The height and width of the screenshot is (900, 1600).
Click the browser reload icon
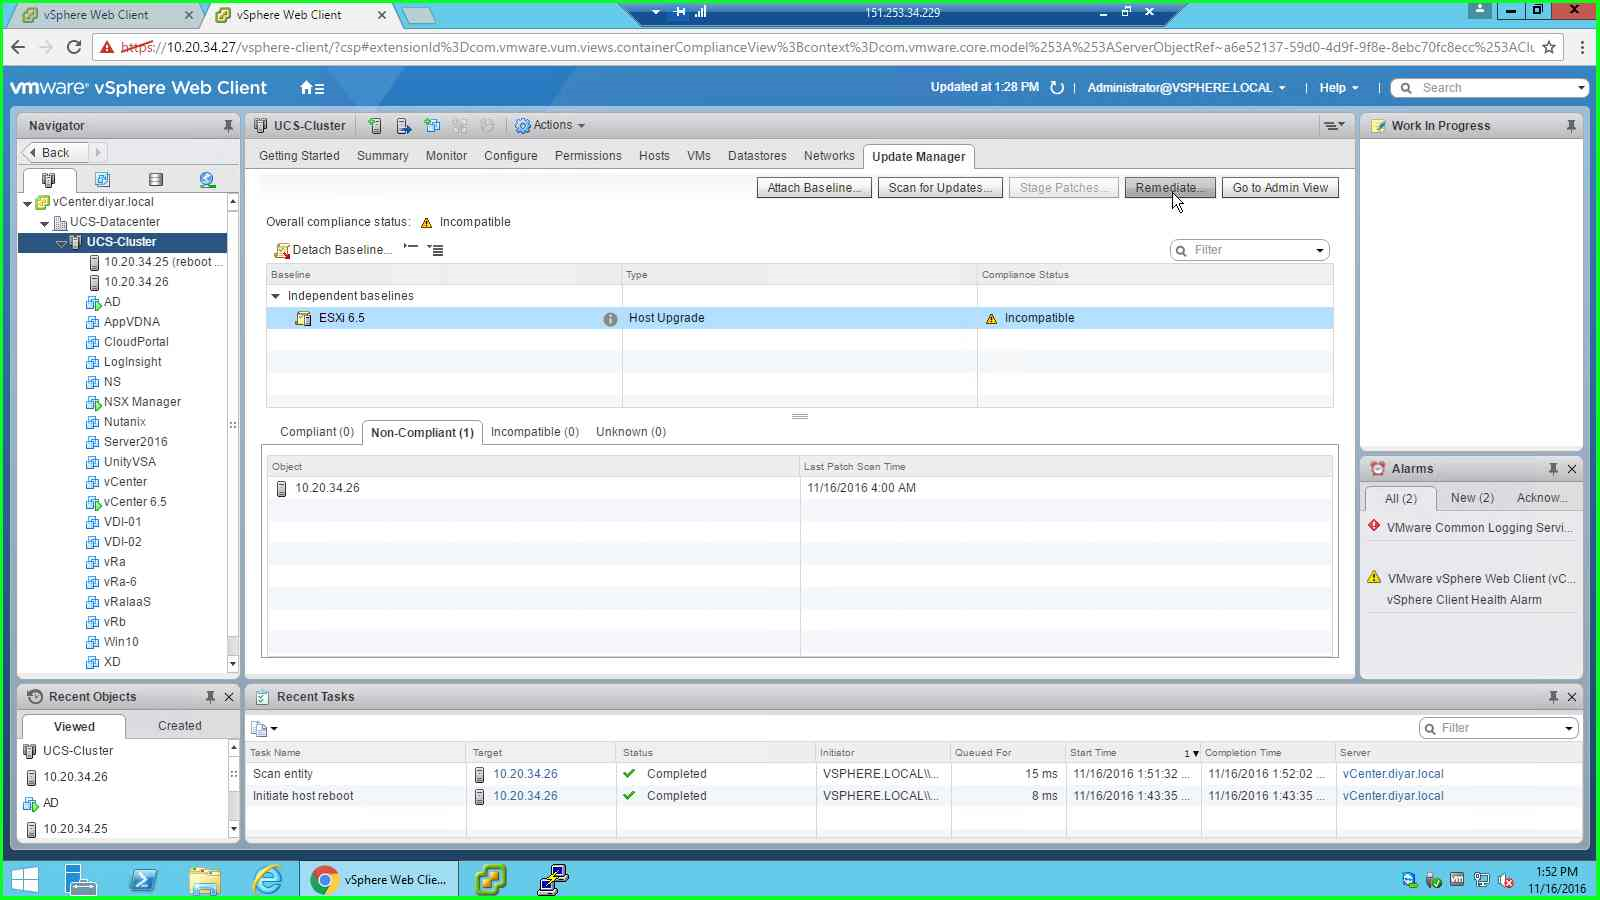coord(73,47)
